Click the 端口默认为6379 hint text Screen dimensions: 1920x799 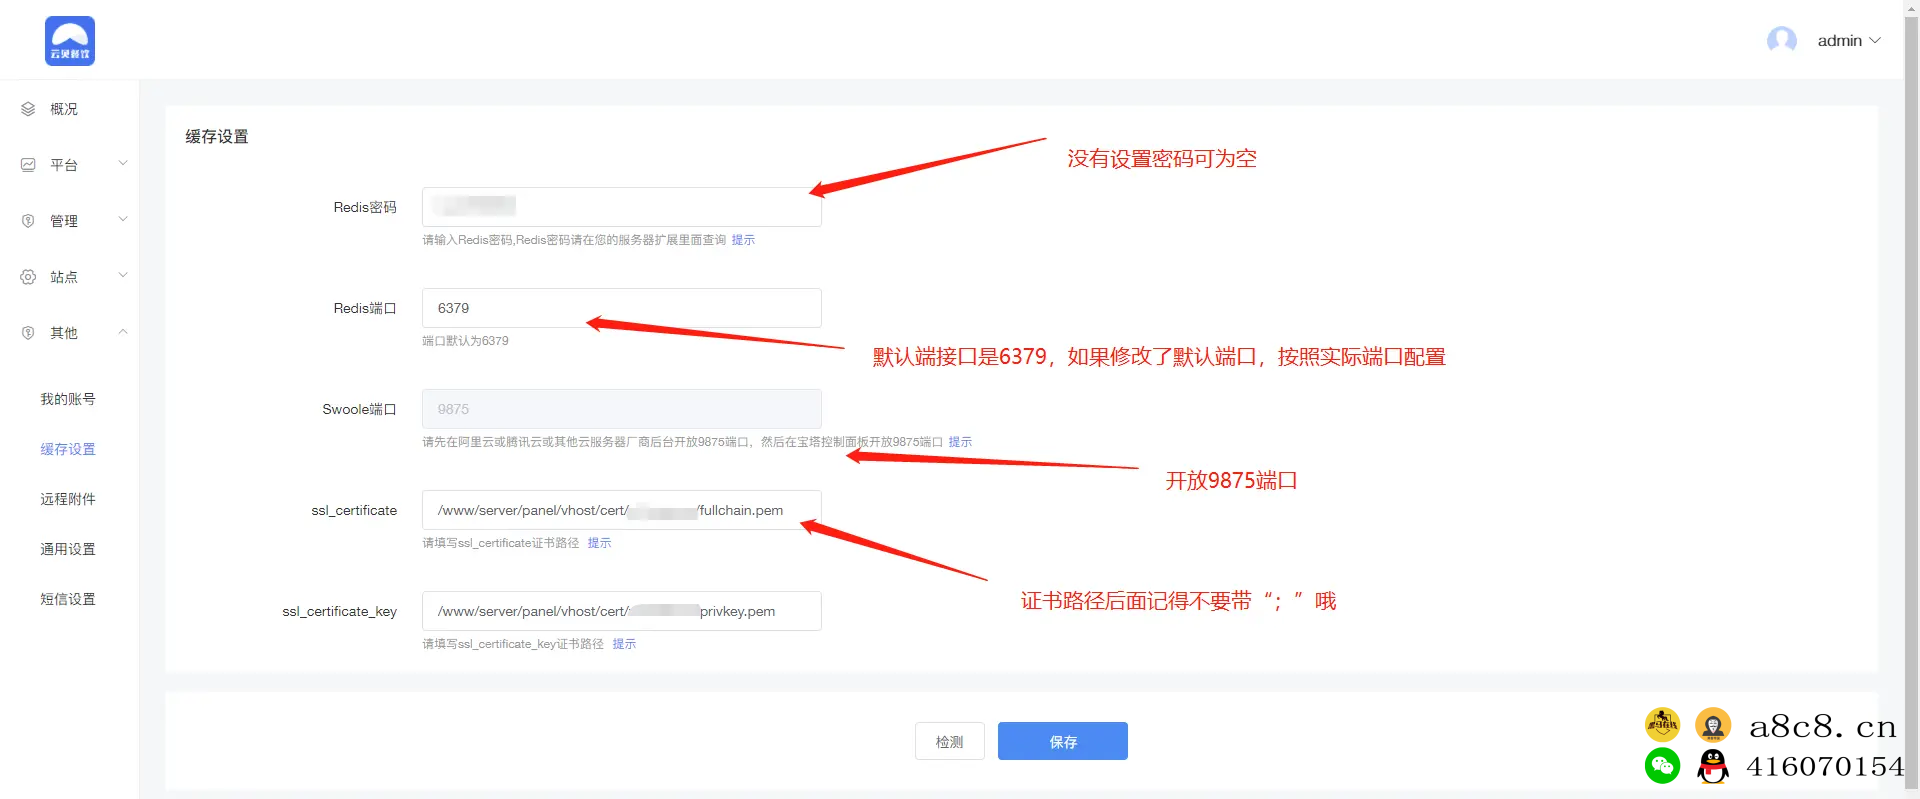click(x=465, y=341)
